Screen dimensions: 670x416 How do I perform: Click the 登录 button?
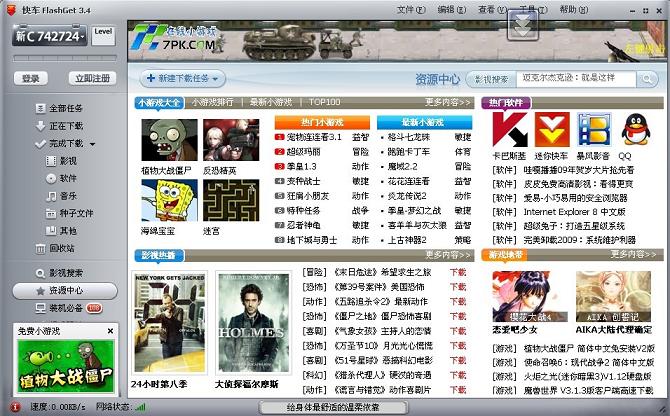tap(31, 79)
